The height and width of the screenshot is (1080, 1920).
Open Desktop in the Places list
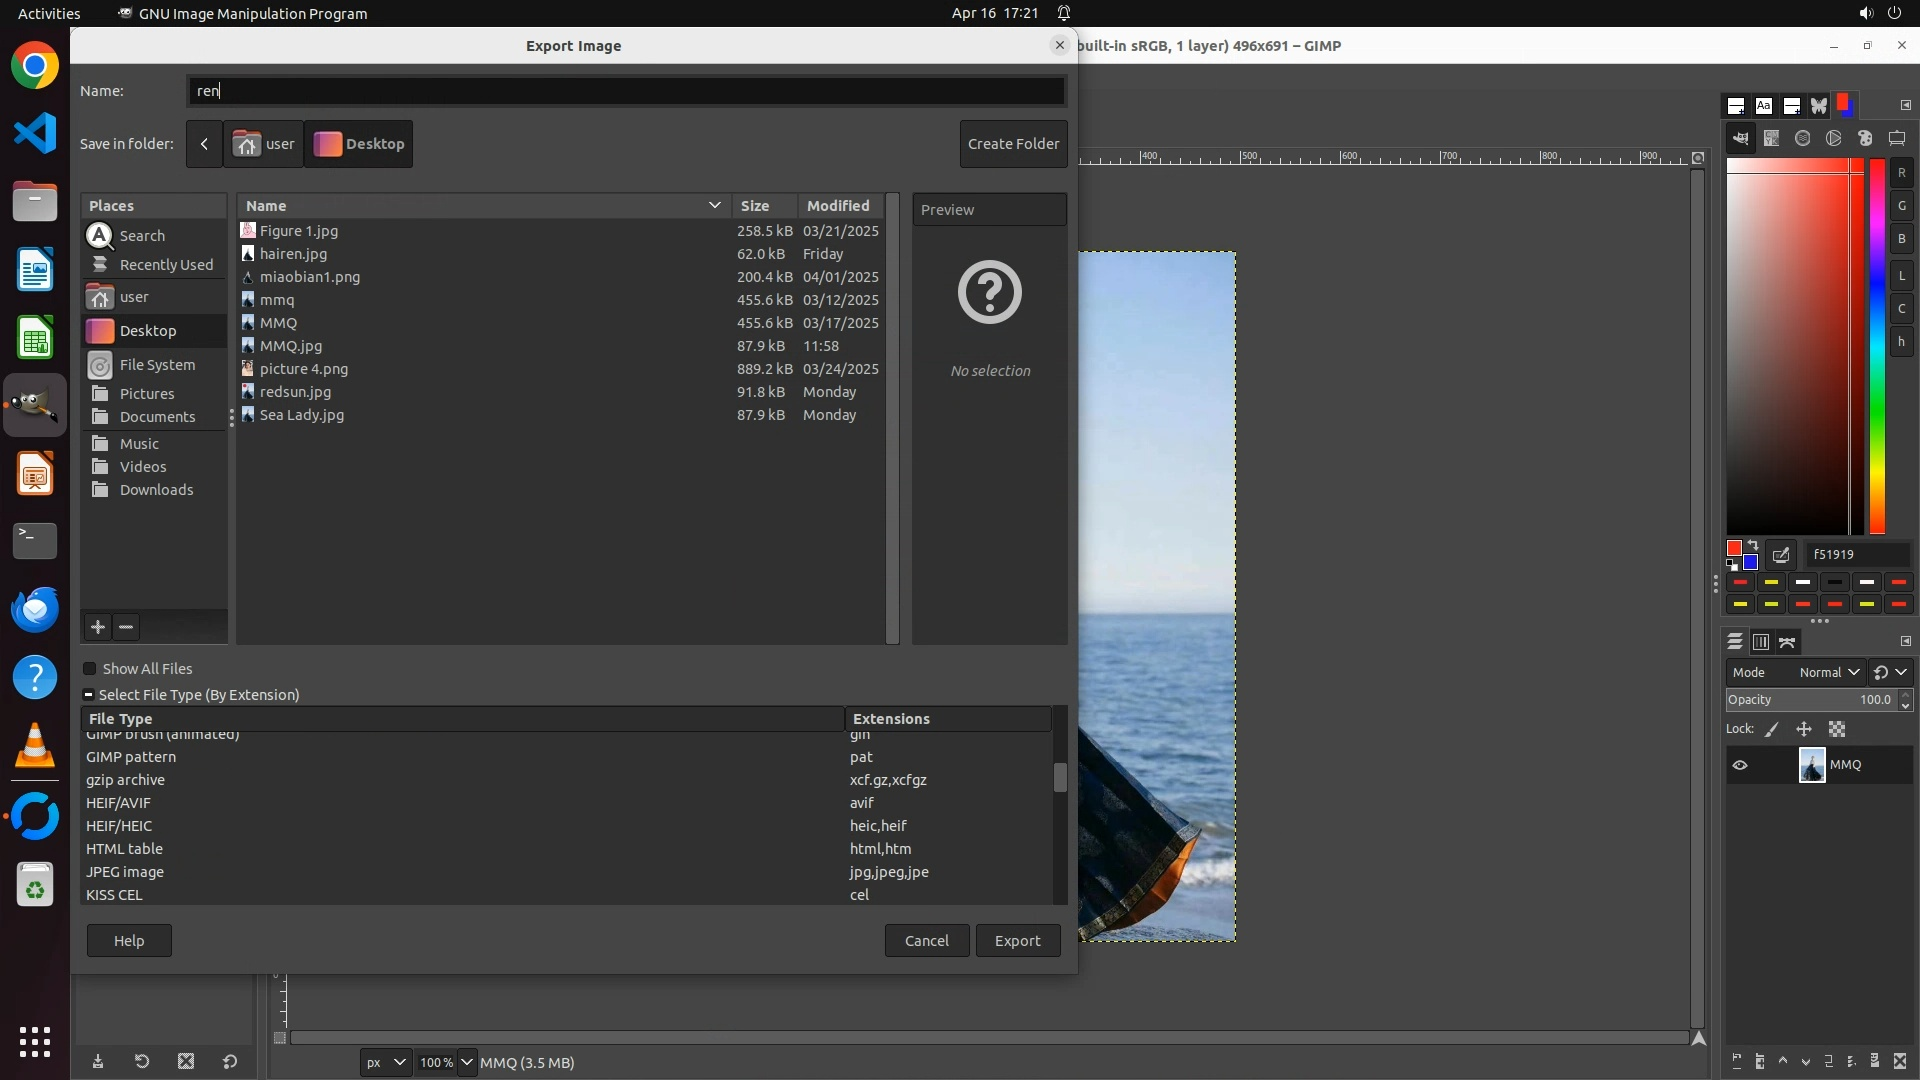[x=148, y=331]
